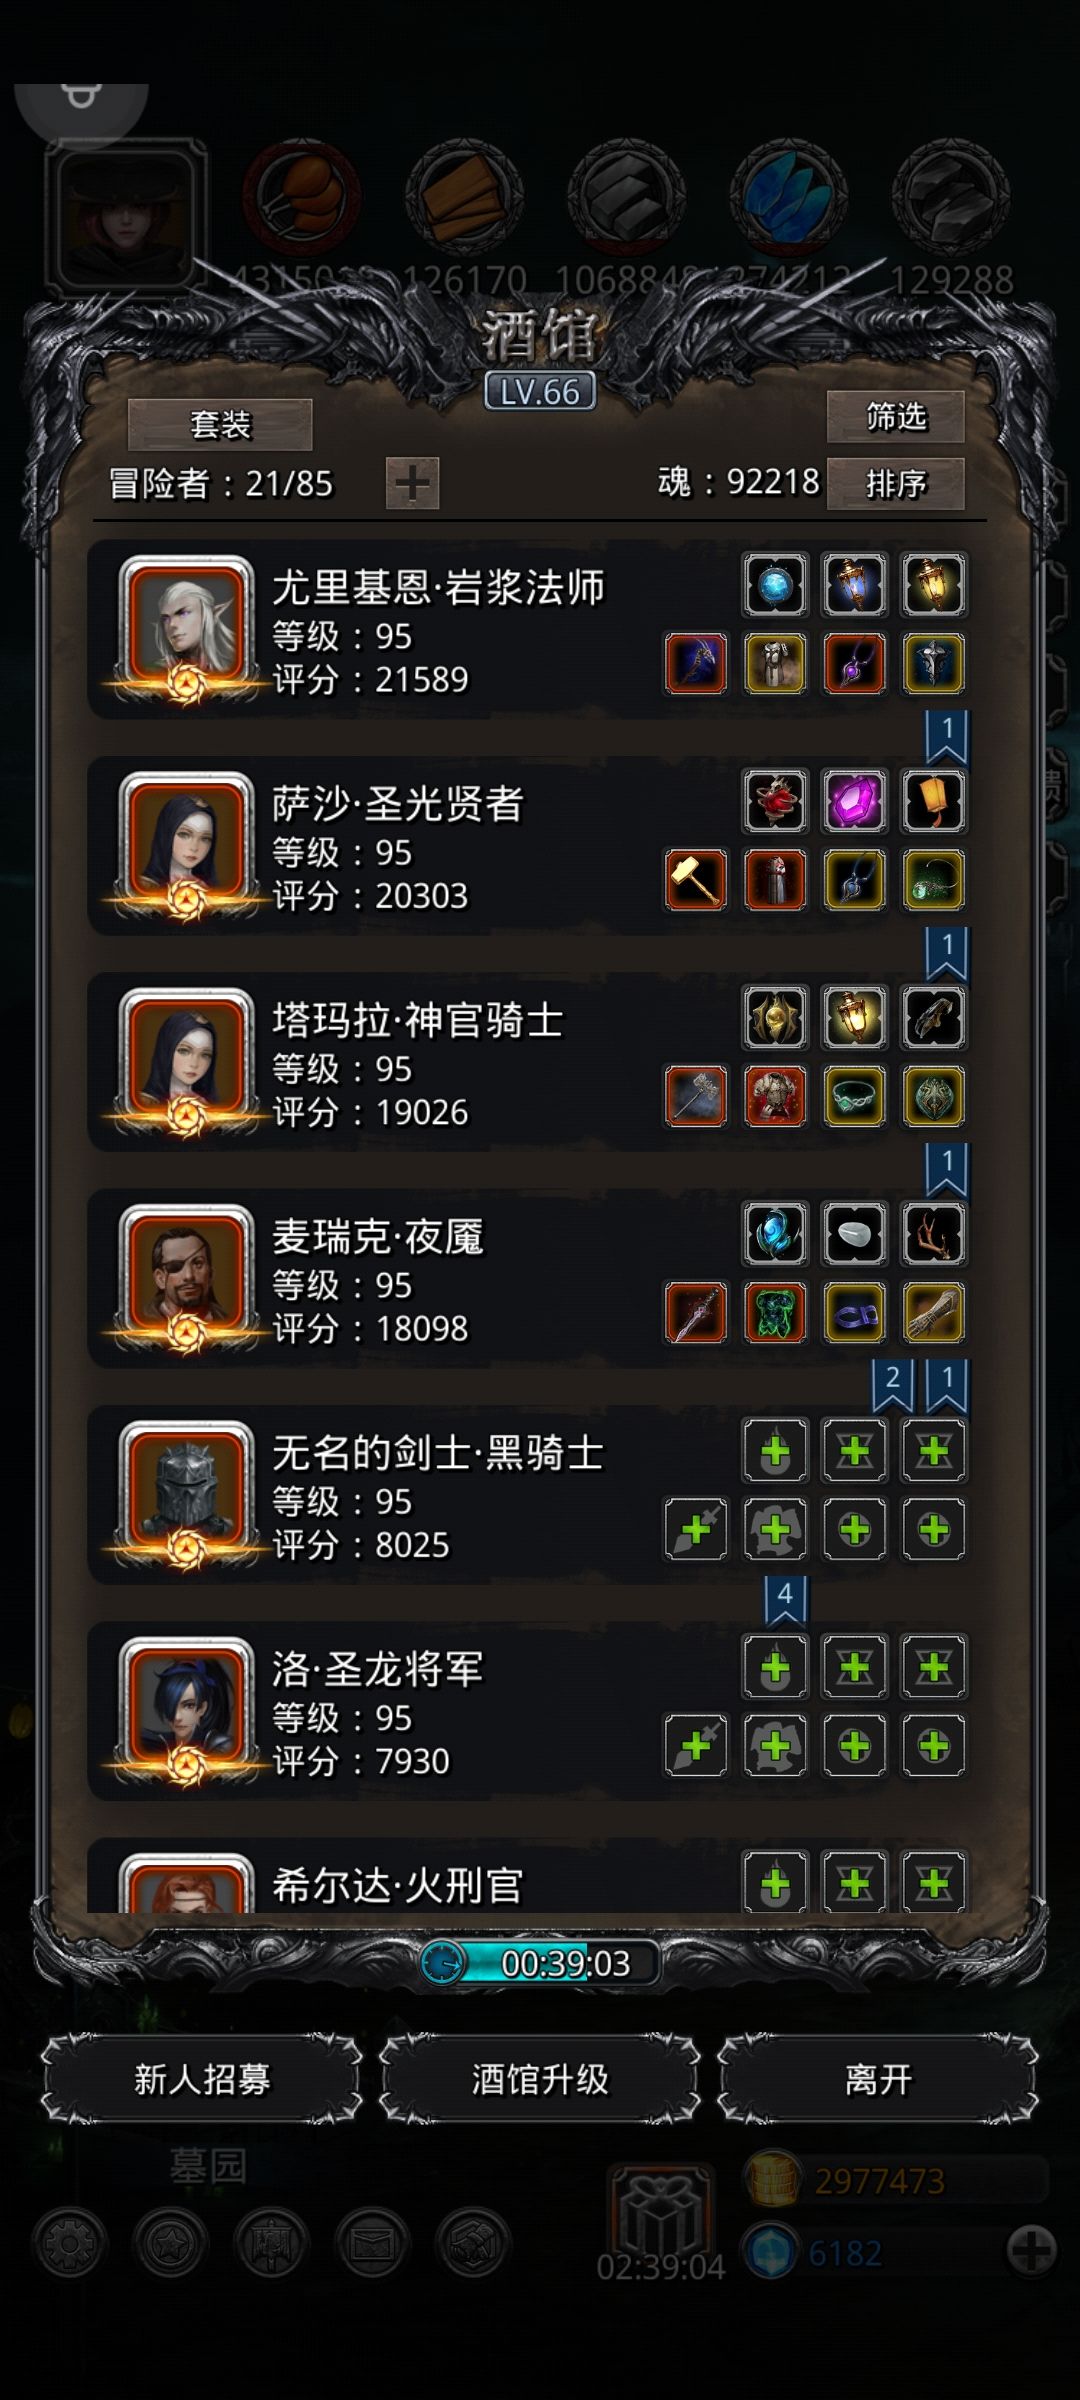1080x2400 pixels.
Task: Select the golden hammer weapon of 萨沙·圣光贤者
Action: [x=696, y=880]
